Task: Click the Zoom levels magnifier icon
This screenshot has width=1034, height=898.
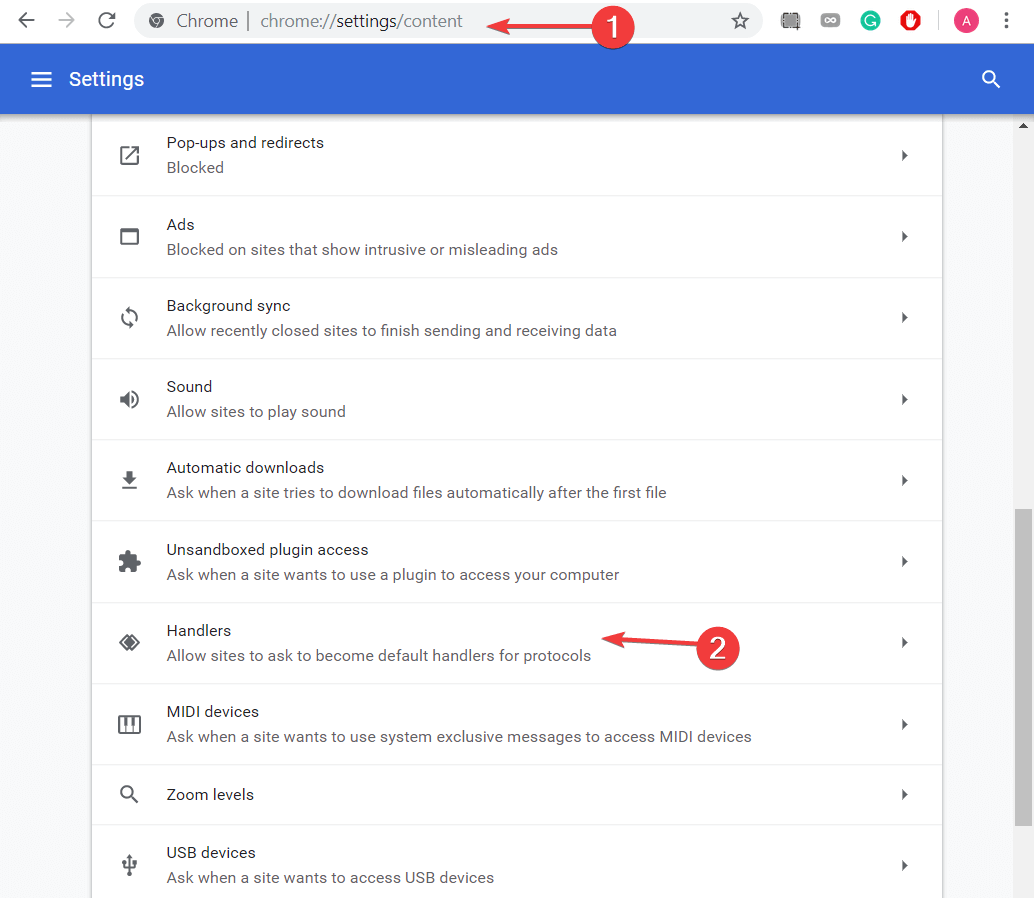Action: tap(129, 794)
